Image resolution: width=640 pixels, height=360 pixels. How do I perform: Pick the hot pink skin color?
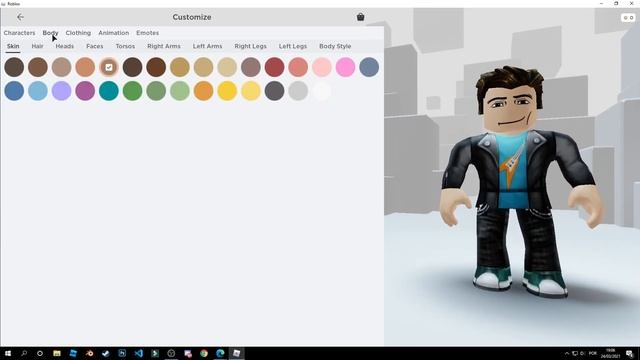345,67
